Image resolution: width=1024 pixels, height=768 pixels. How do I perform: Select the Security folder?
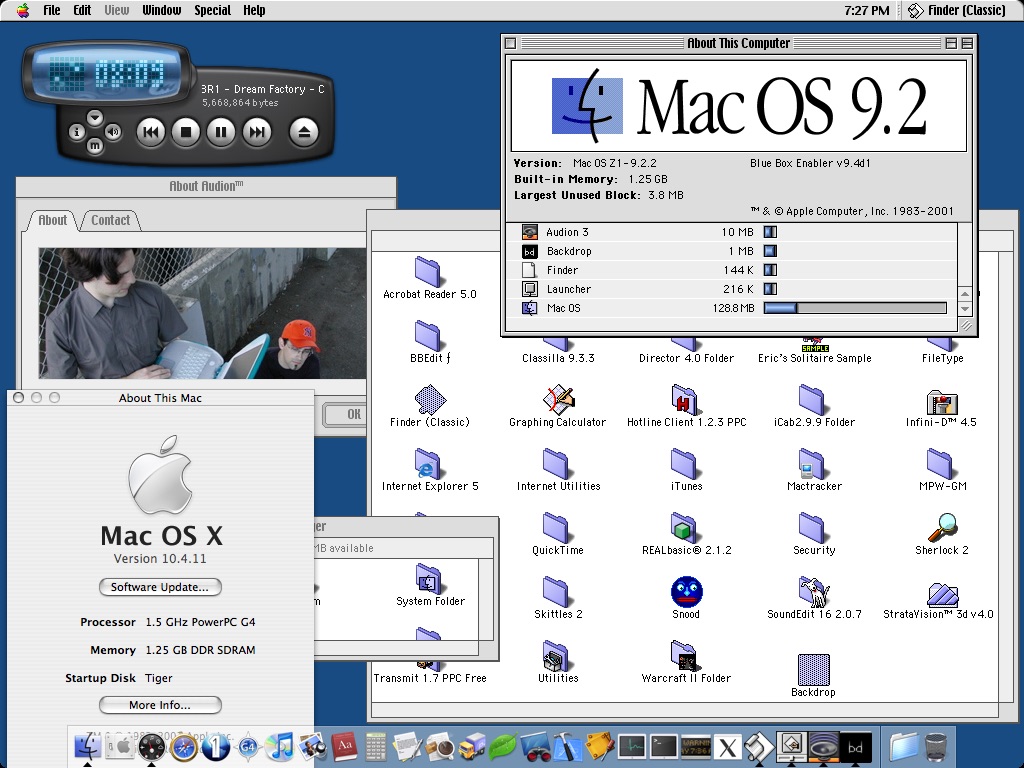point(812,528)
